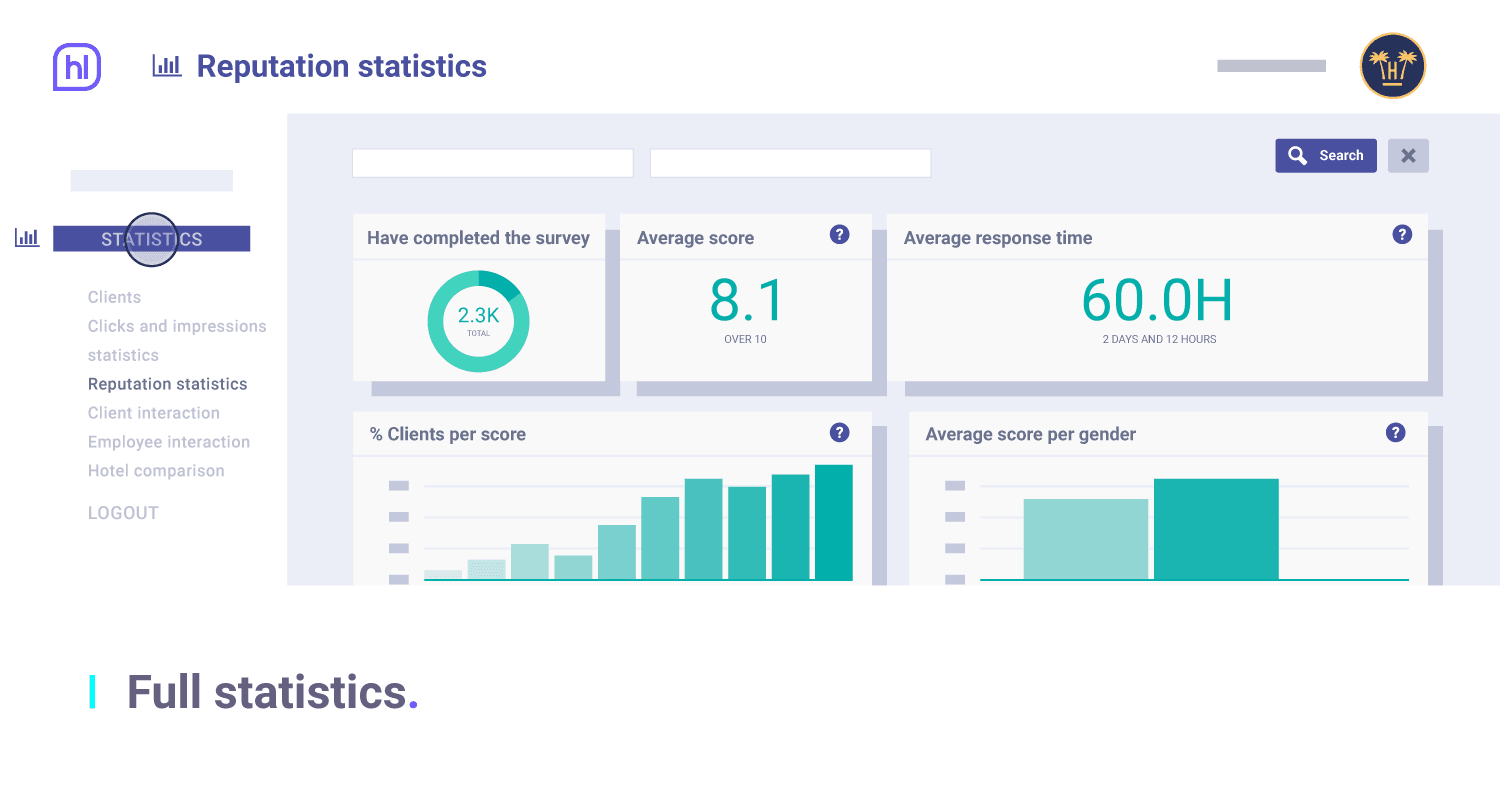The height and width of the screenshot is (800, 1500).
Task: Select Reputation statistics in sidebar
Action: [x=167, y=384]
